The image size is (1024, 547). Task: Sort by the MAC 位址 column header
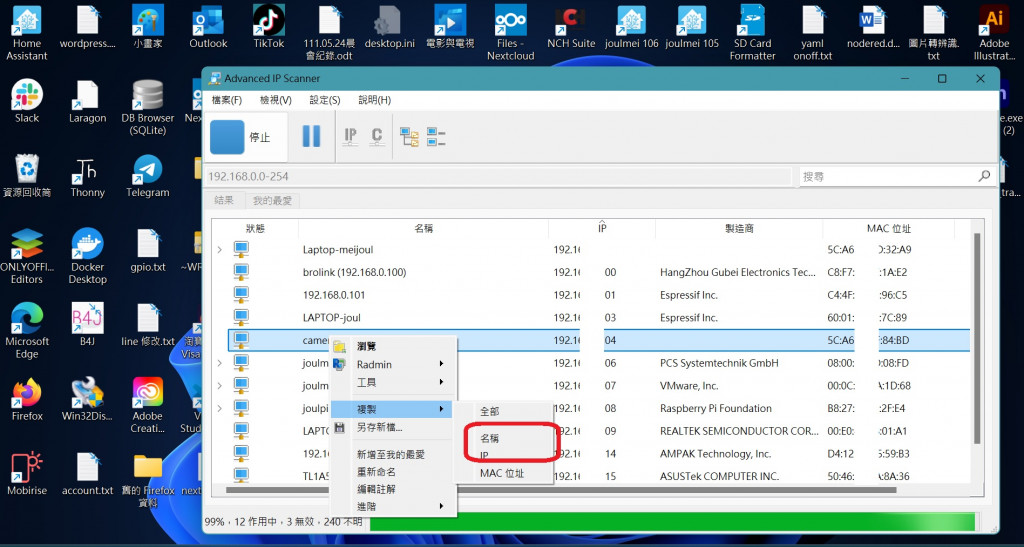pyautogui.click(x=889, y=228)
